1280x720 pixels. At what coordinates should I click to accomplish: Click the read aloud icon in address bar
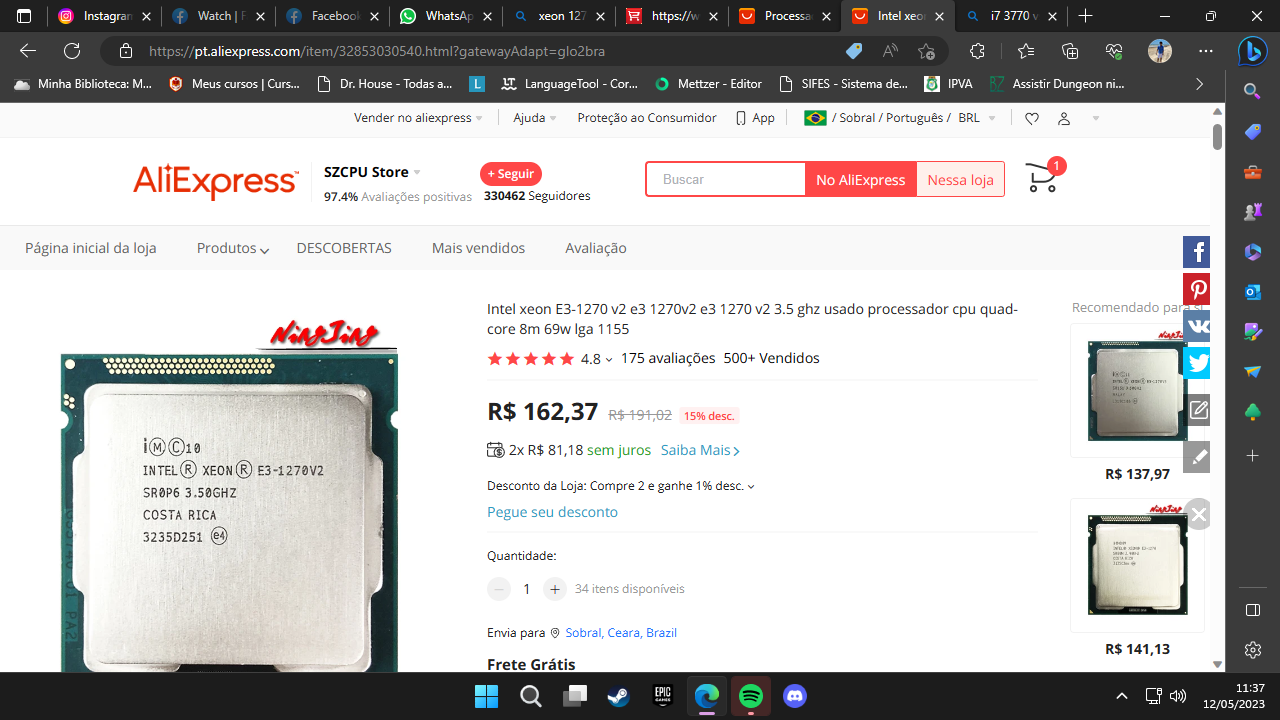point(890,51)
